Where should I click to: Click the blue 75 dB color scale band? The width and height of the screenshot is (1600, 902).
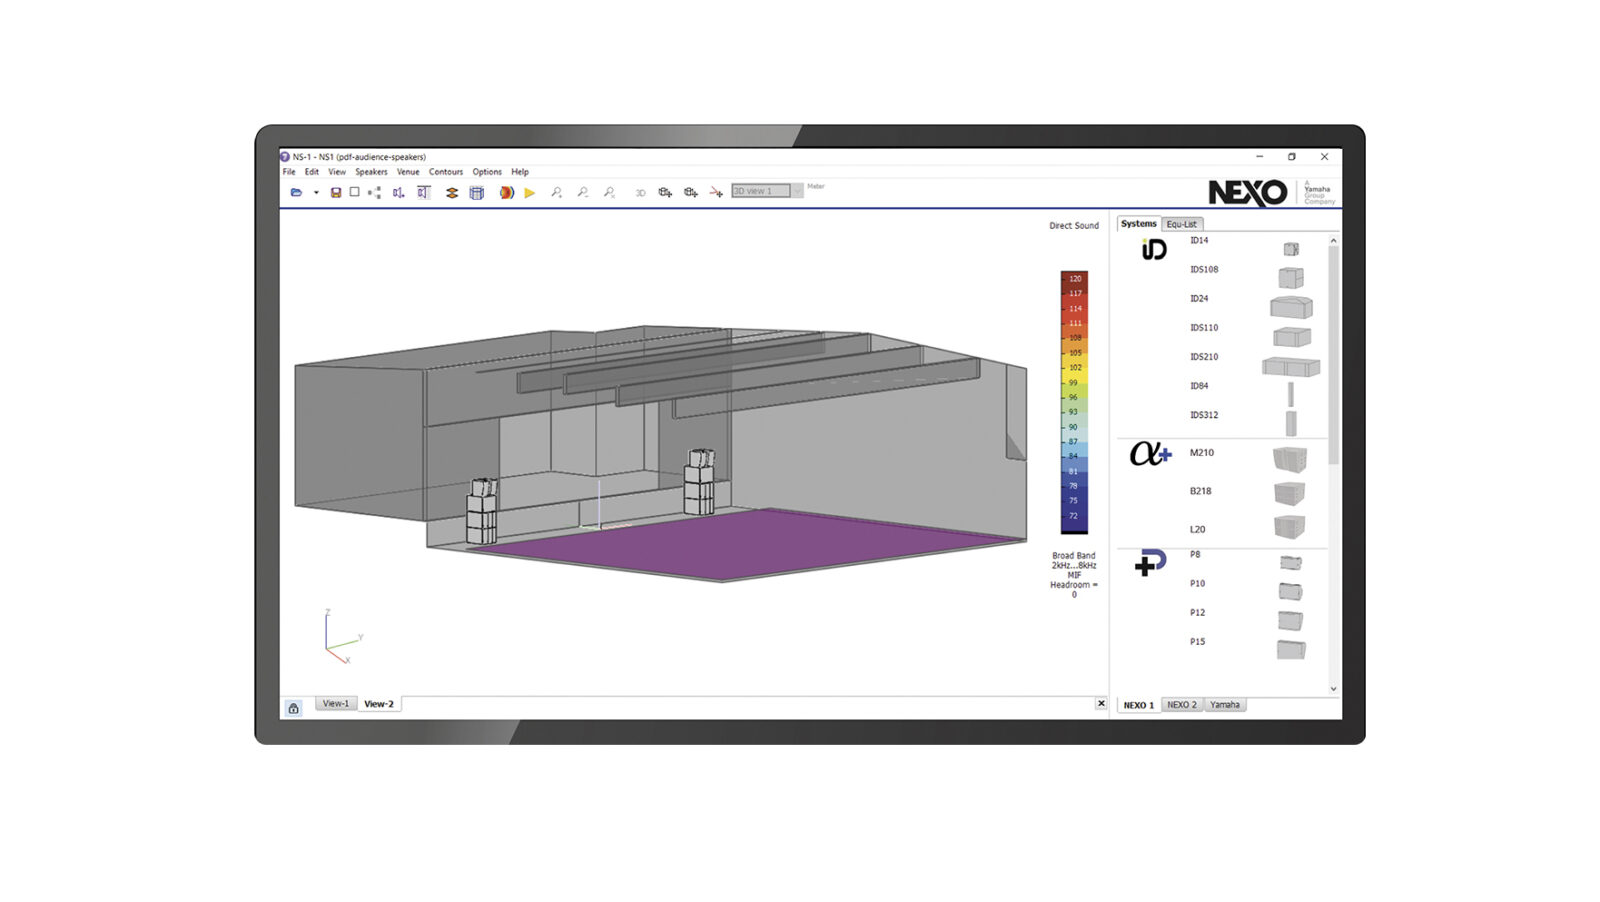pos(1074,501)
